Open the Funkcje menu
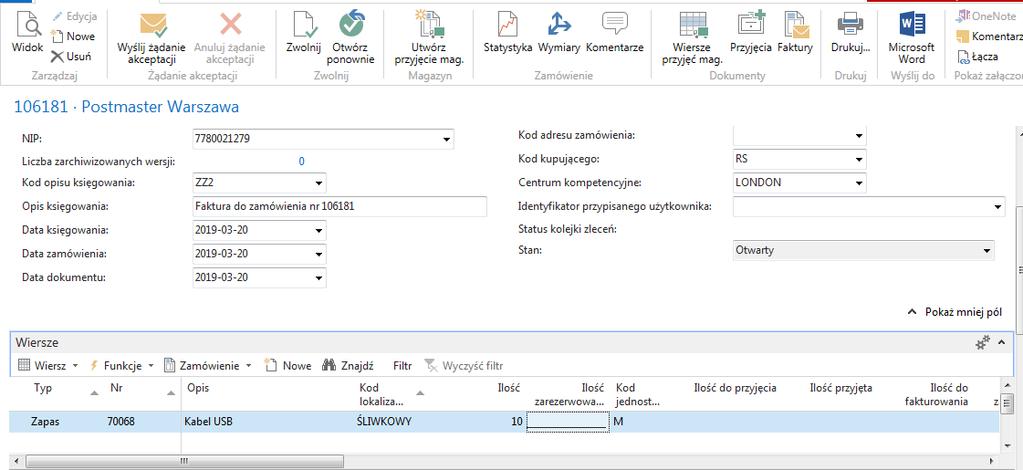1023x470 pixels. point(121,366)
